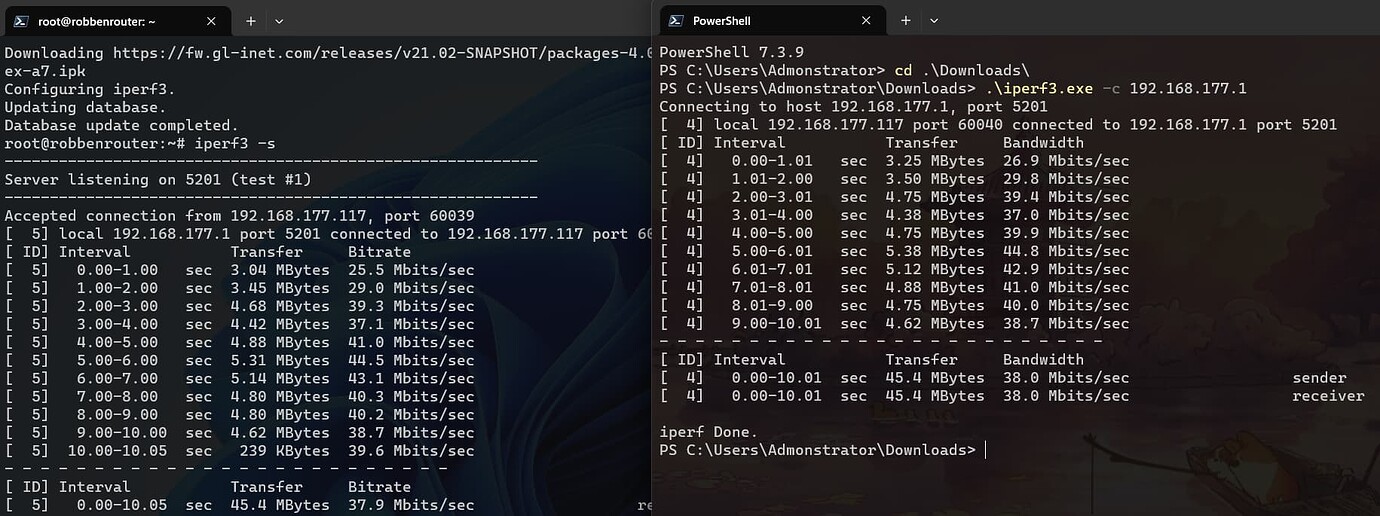Image resolution: width=1380 pixels, height=516 pixels.
Task: Click the 'receiver' label in PowerShell summary
Action: 1328,395
